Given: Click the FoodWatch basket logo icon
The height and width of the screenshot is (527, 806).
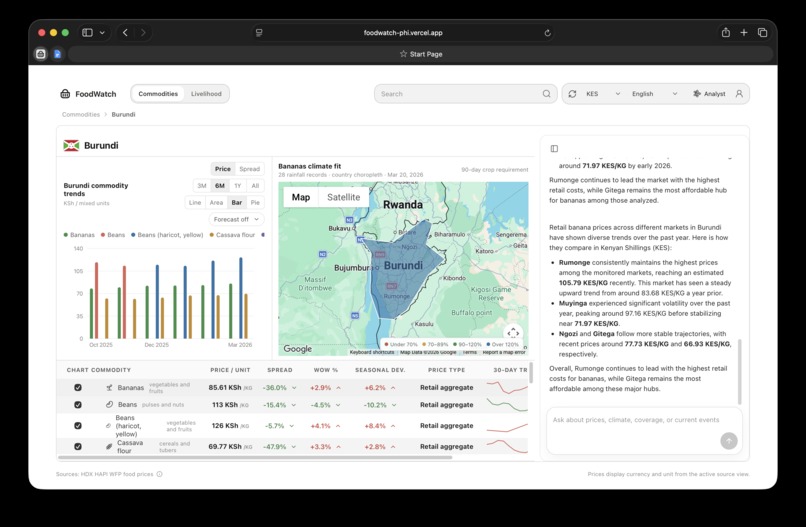Looking at the screenshot, I should coord(65,94).
